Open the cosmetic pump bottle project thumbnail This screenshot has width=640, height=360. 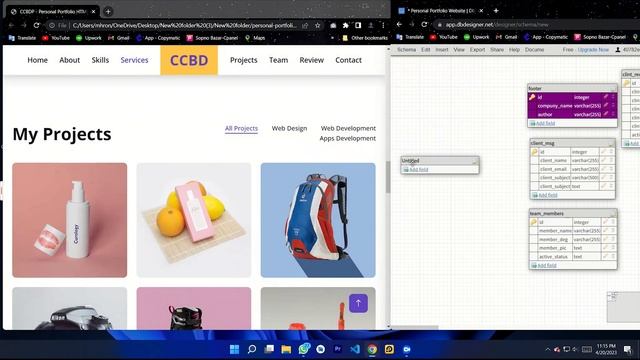click(x=70, y=220)
